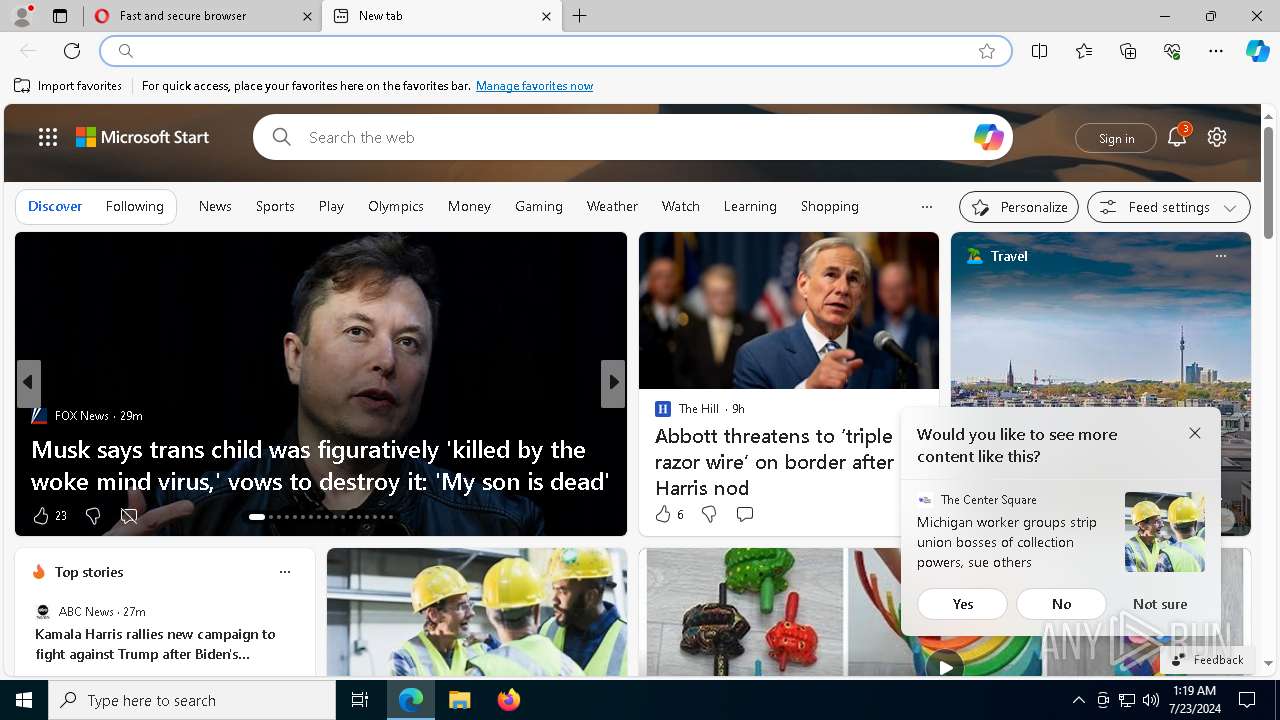The image size is (1280, 720).
Task: Open Collections icon in toolbar
Action: [1128, 51]
